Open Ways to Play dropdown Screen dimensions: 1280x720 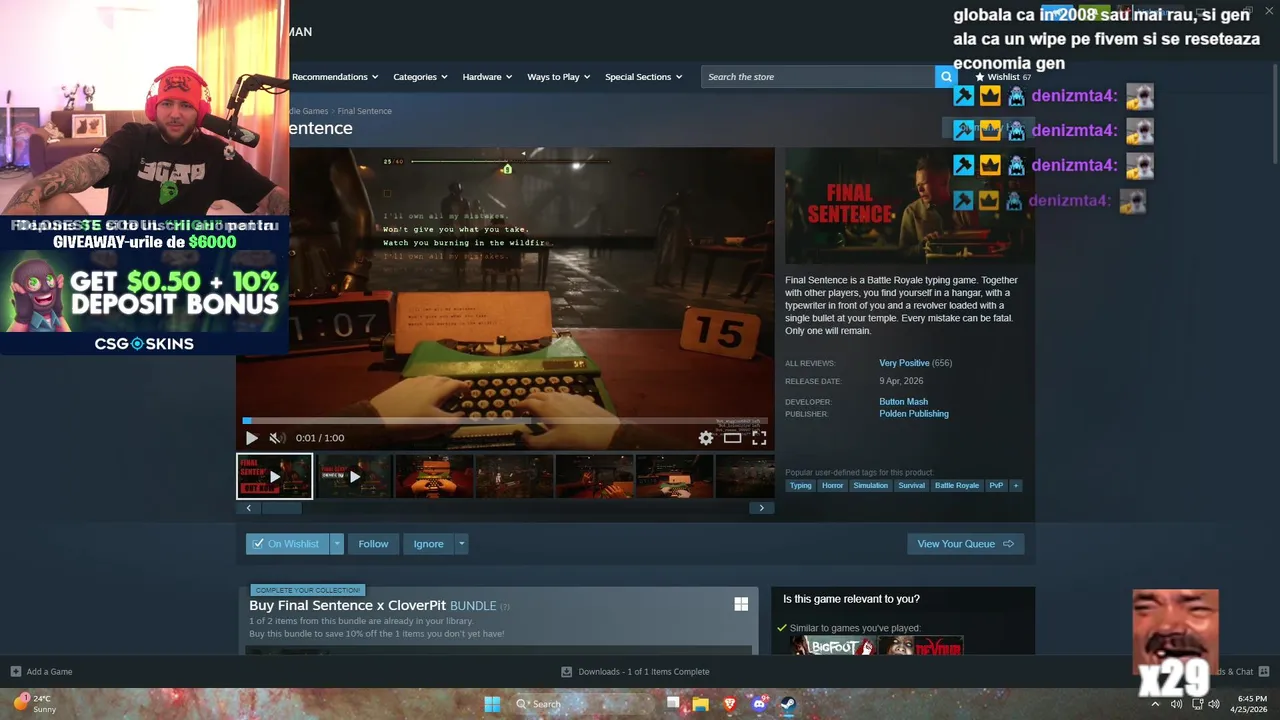(559, 77)
